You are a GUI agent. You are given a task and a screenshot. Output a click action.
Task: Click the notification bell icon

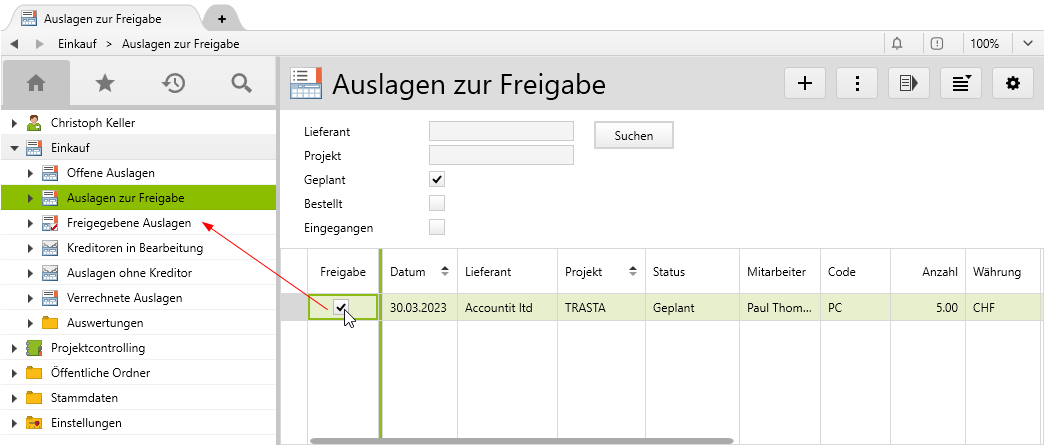click(897, 43)
